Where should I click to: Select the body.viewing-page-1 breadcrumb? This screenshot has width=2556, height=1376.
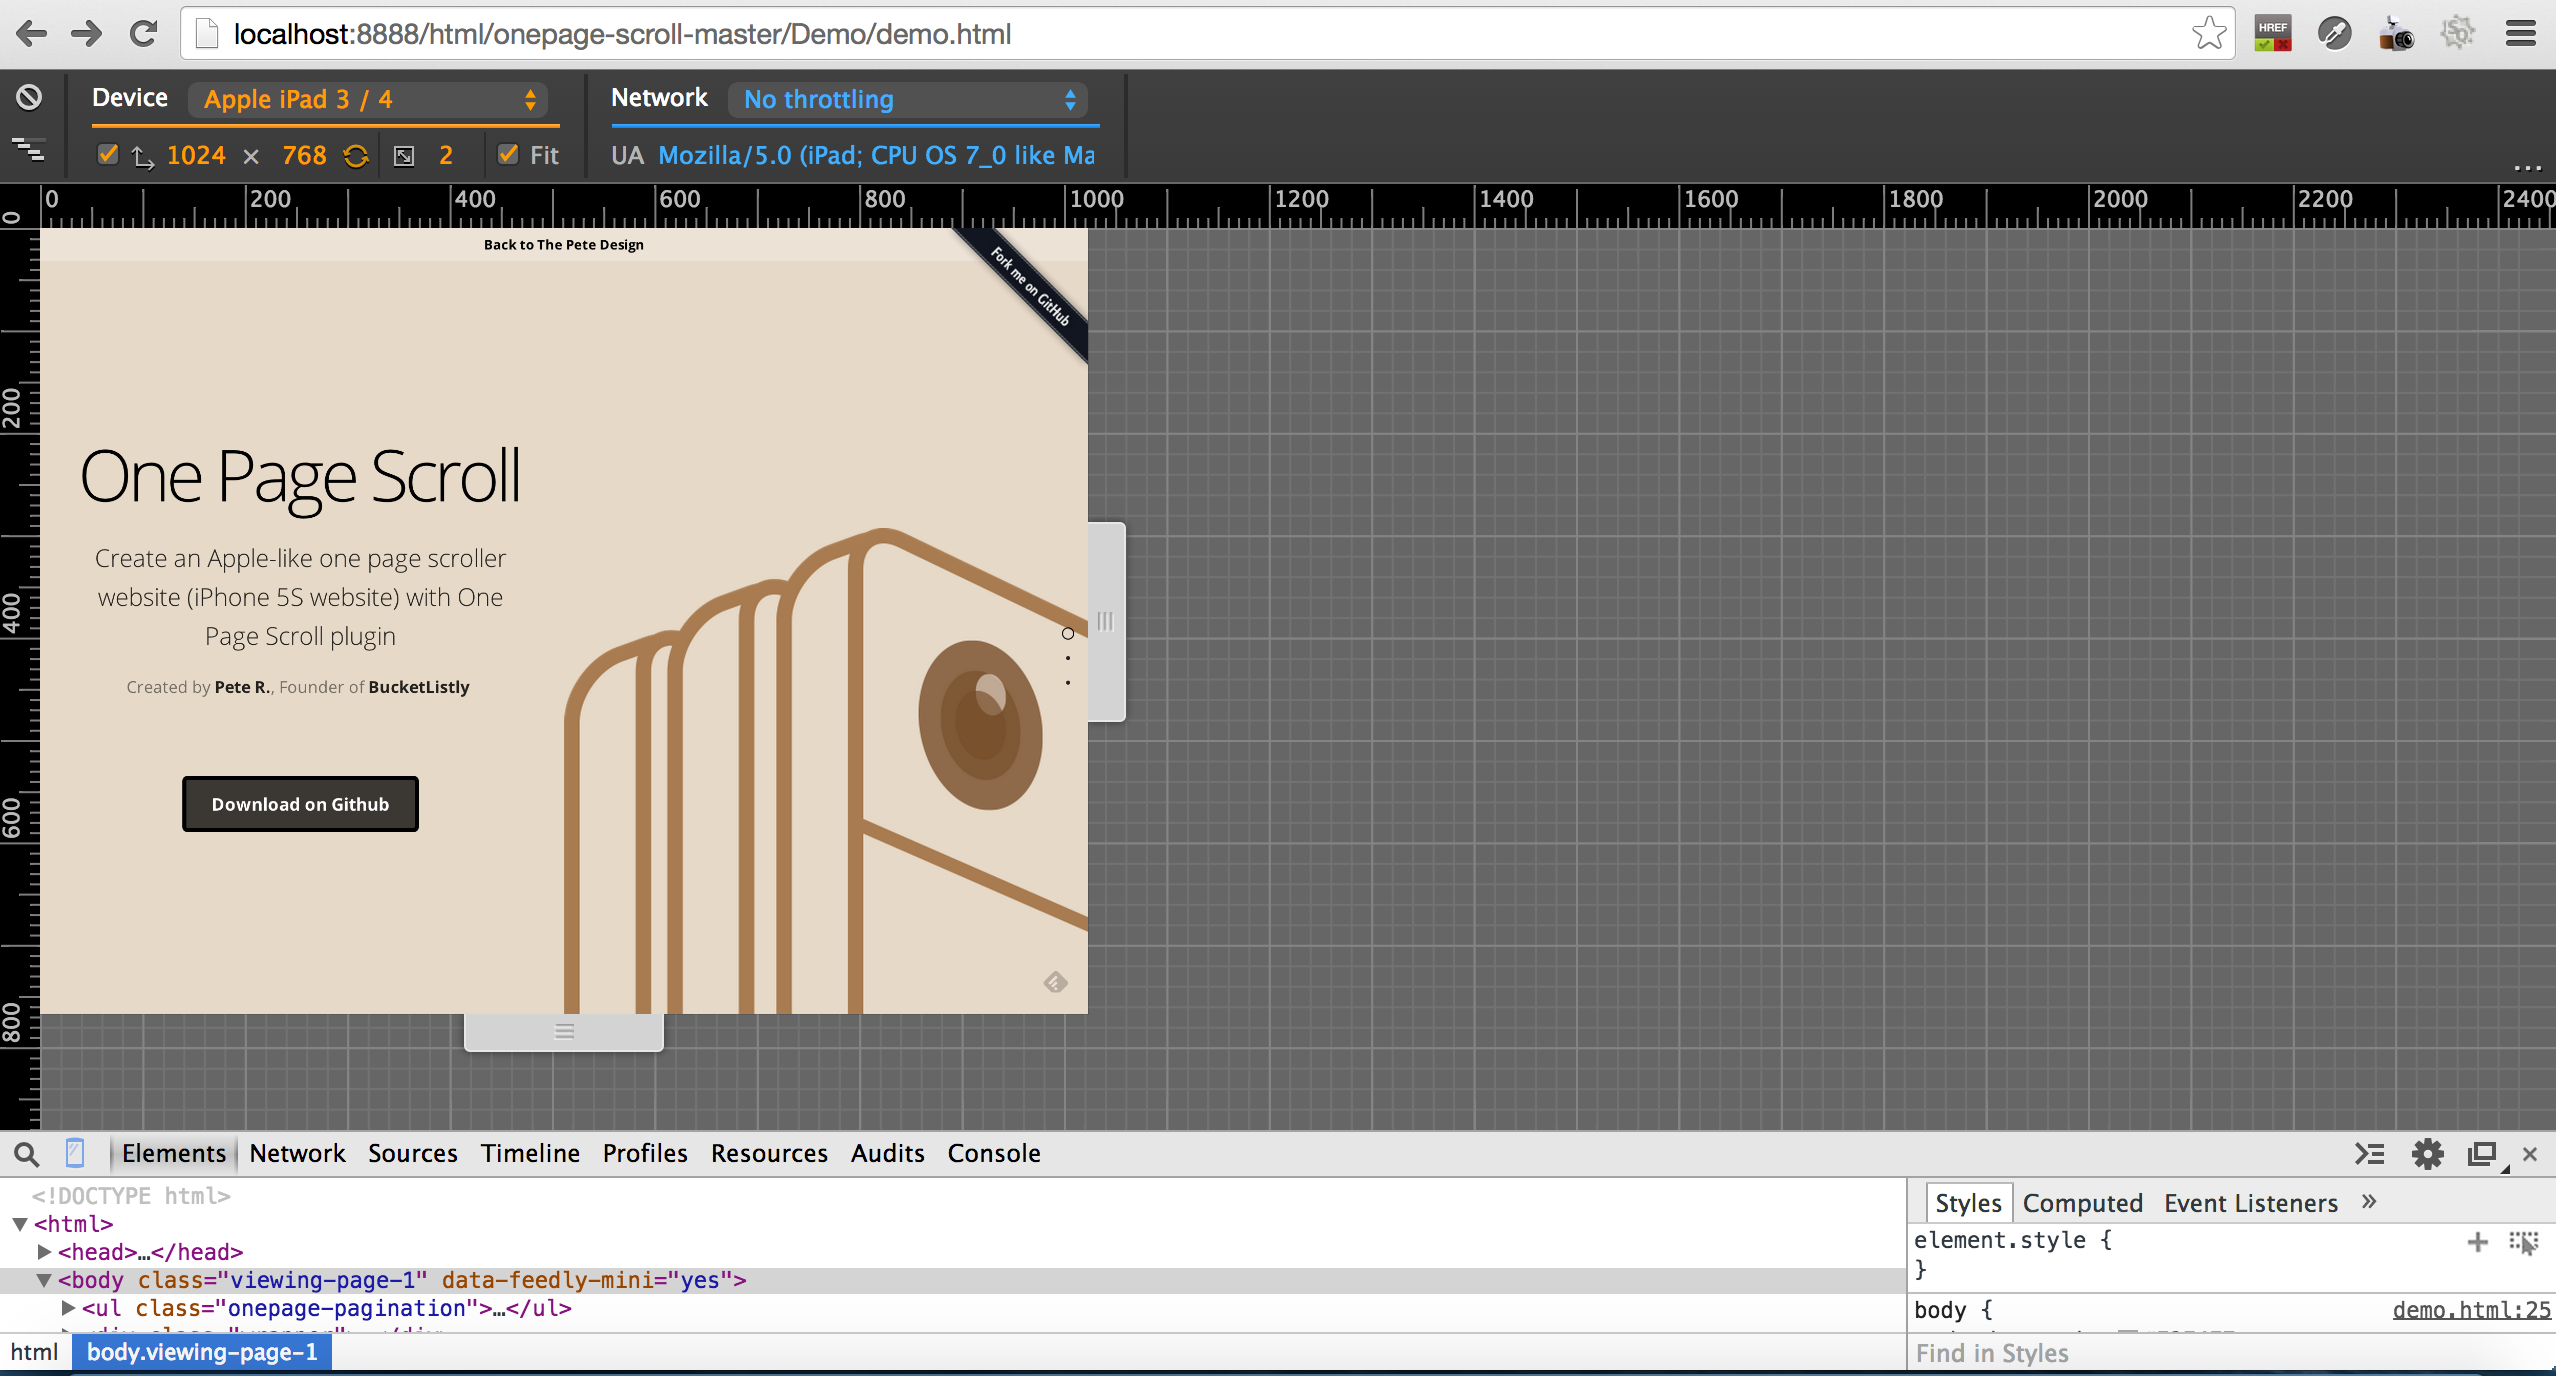[202, 1352]
